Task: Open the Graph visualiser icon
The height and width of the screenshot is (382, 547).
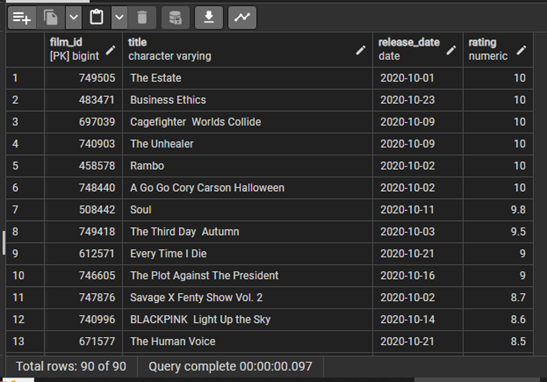Action: (242, 17)
